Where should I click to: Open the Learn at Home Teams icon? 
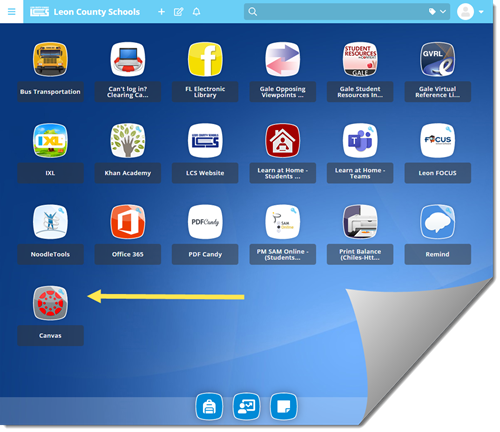point(360,141)
